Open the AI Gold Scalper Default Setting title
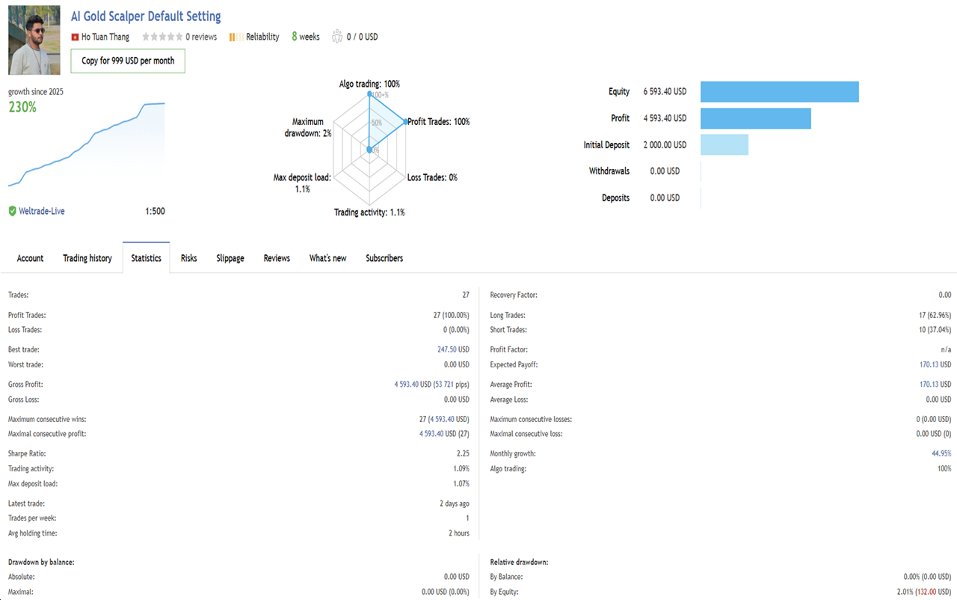This screenshot has width=957, height=600. pyautogui.click(x=146, y=16)
